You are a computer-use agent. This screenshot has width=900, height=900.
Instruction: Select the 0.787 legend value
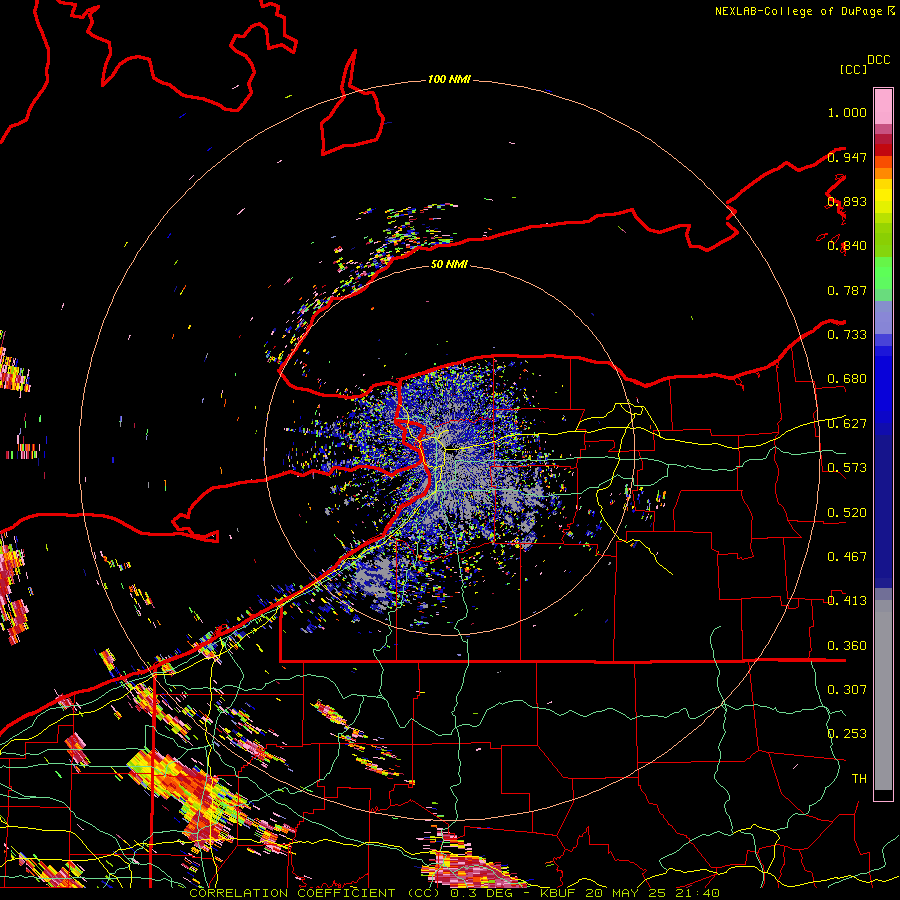[x=847, y=290]
